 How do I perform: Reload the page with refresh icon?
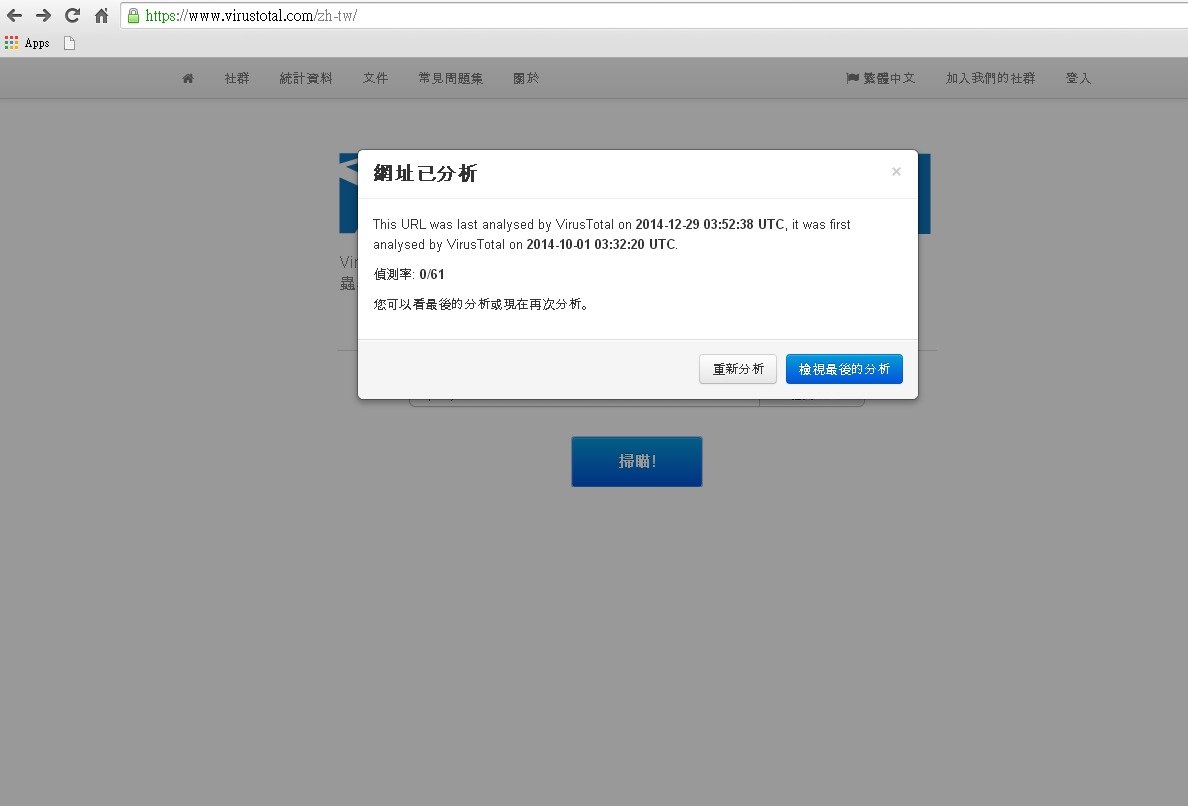coord(73,15)
